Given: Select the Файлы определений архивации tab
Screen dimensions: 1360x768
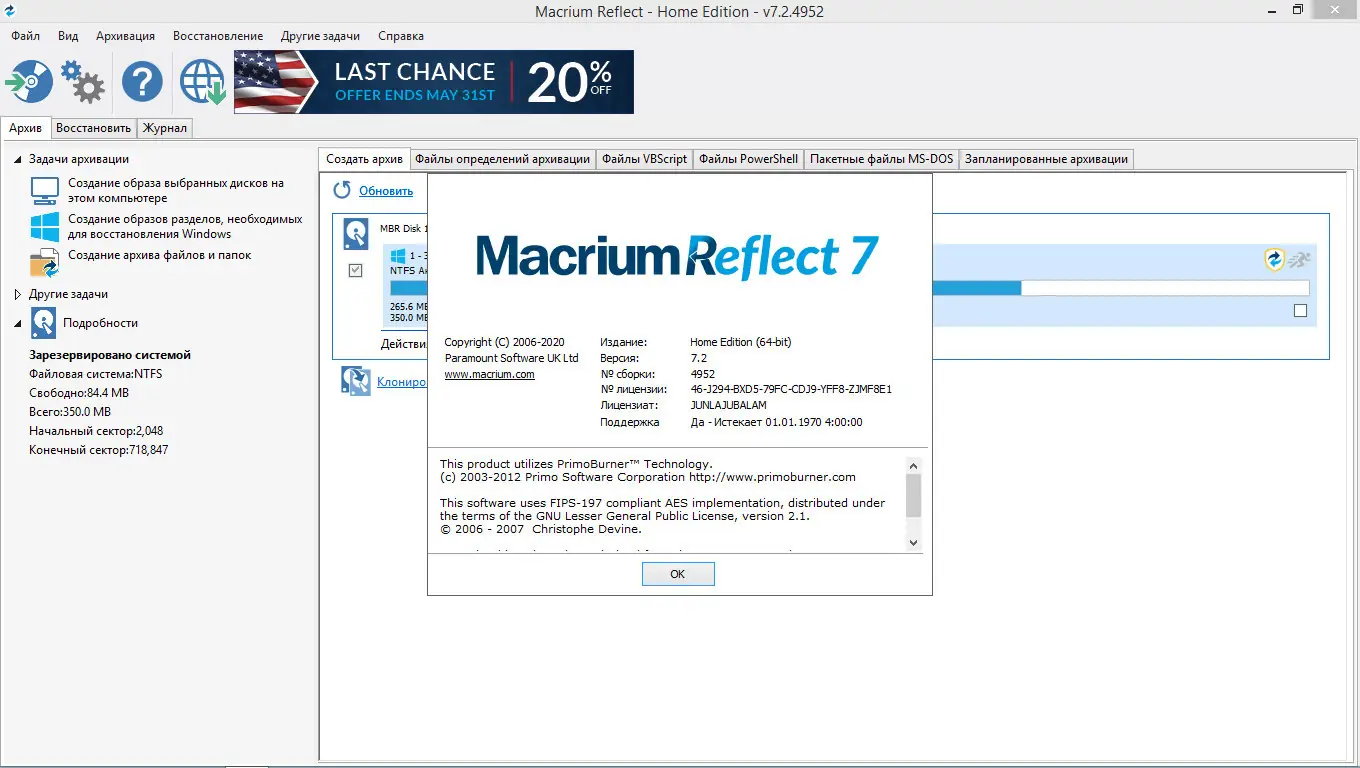Looking at the screenshot, I should [502, 159].
